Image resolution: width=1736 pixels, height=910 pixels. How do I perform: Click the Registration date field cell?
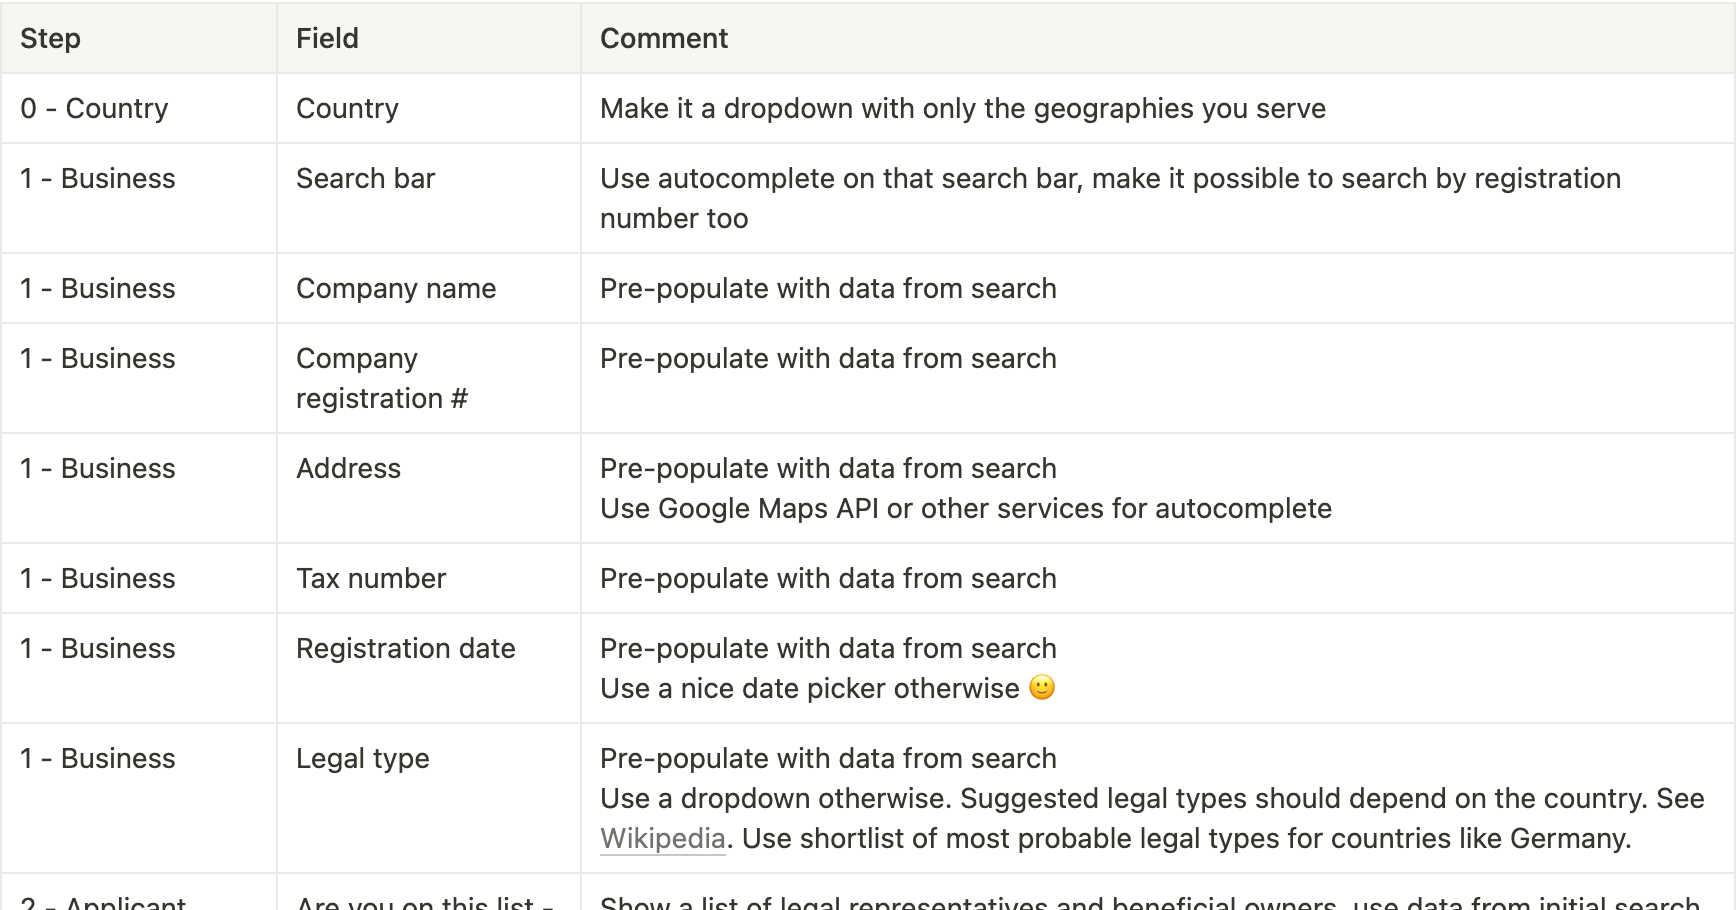428,668
